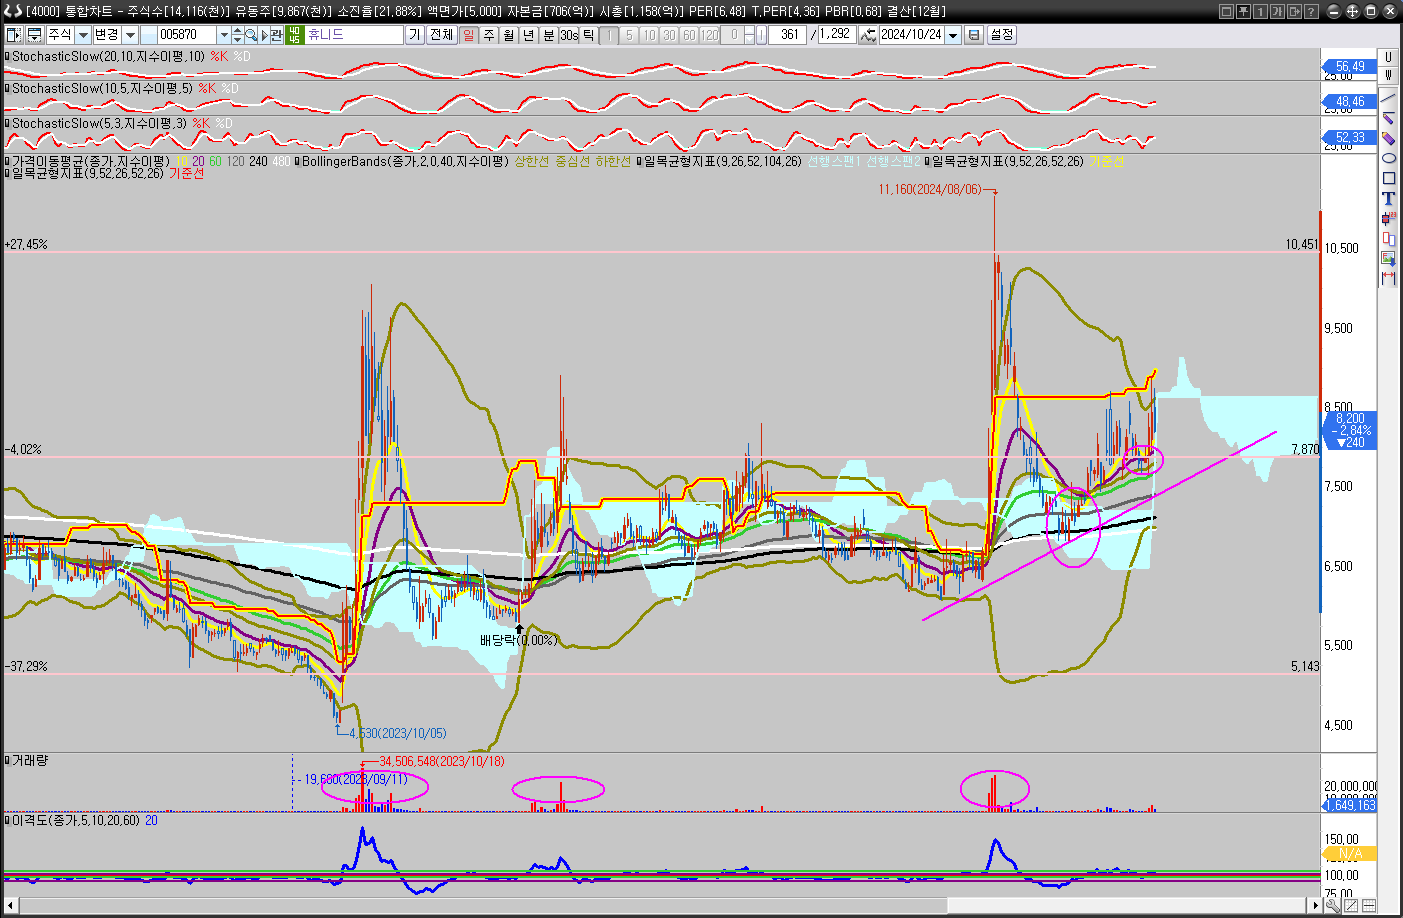Click the floppy disk save icon

973,35
